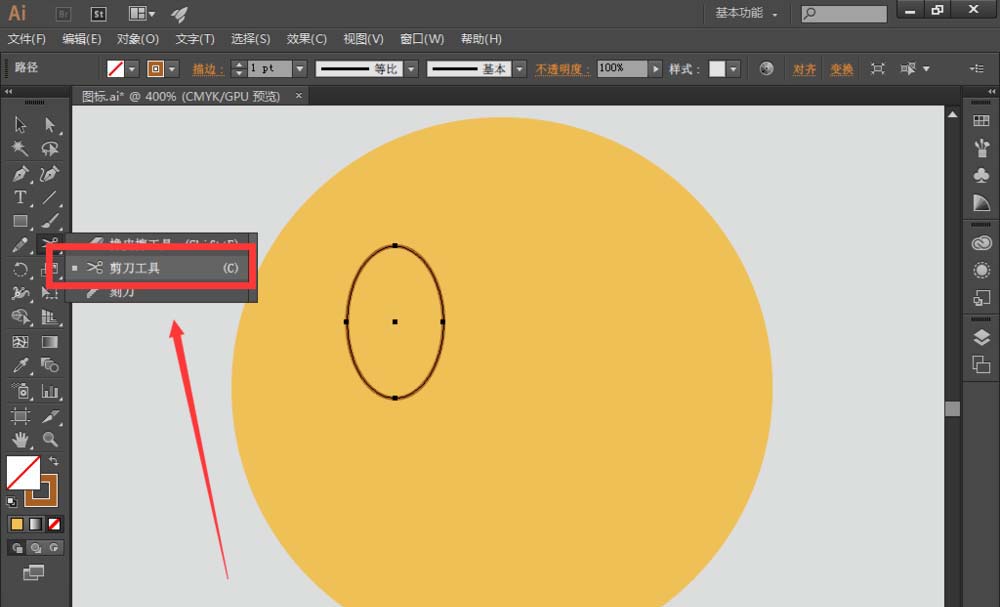The width and height of the screenshot is (1000, 607).
Task: Activate the Artboard tool
Action: (20, 416)
